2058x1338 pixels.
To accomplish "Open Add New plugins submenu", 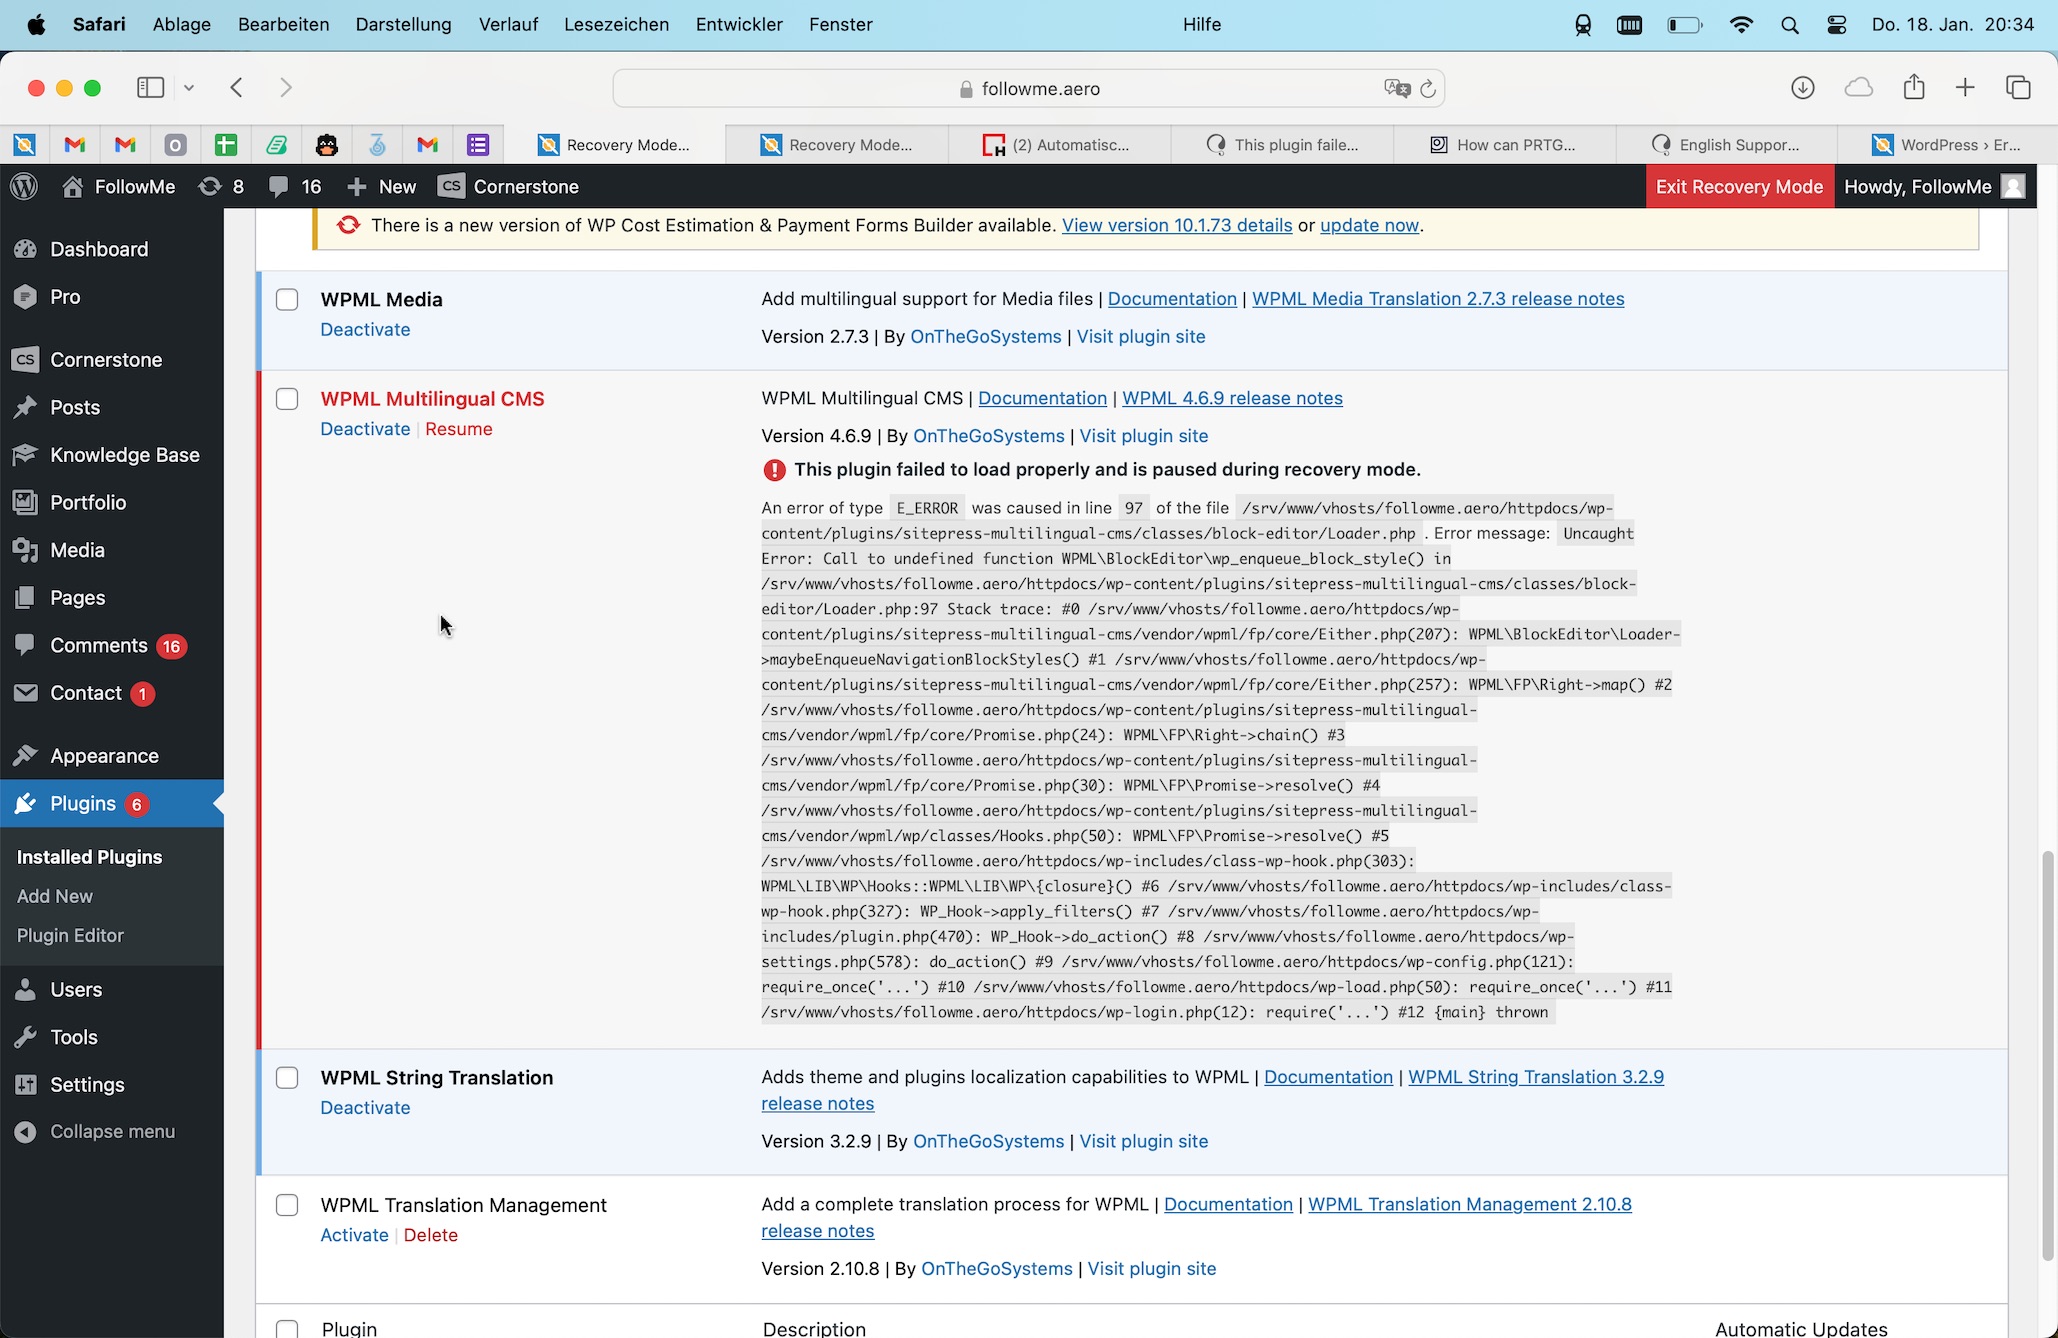I will [55, 897].
